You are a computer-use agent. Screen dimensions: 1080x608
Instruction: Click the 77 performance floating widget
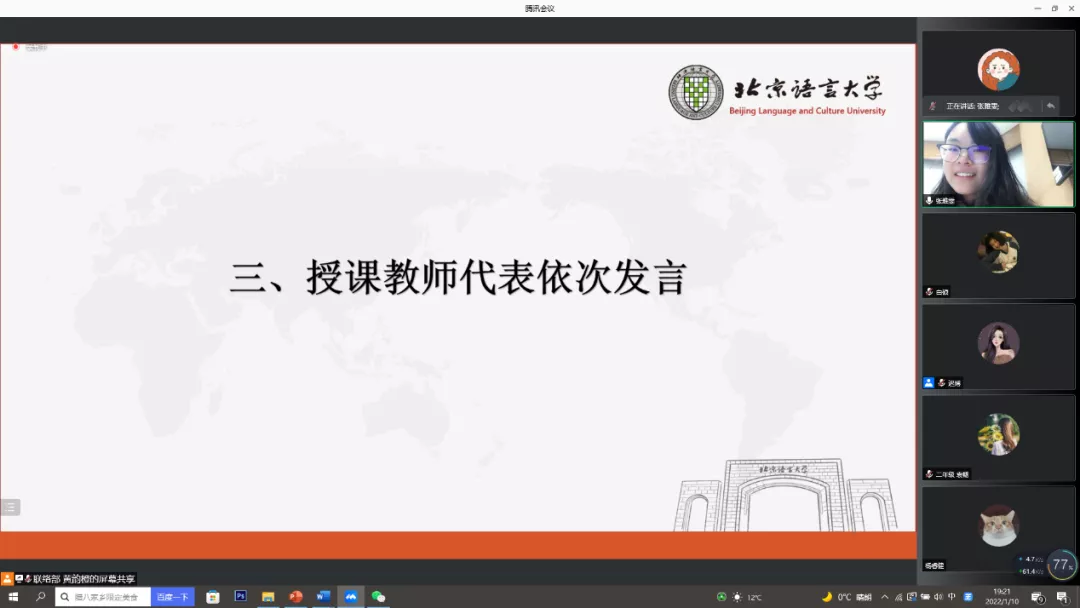tap(1061, 565)
